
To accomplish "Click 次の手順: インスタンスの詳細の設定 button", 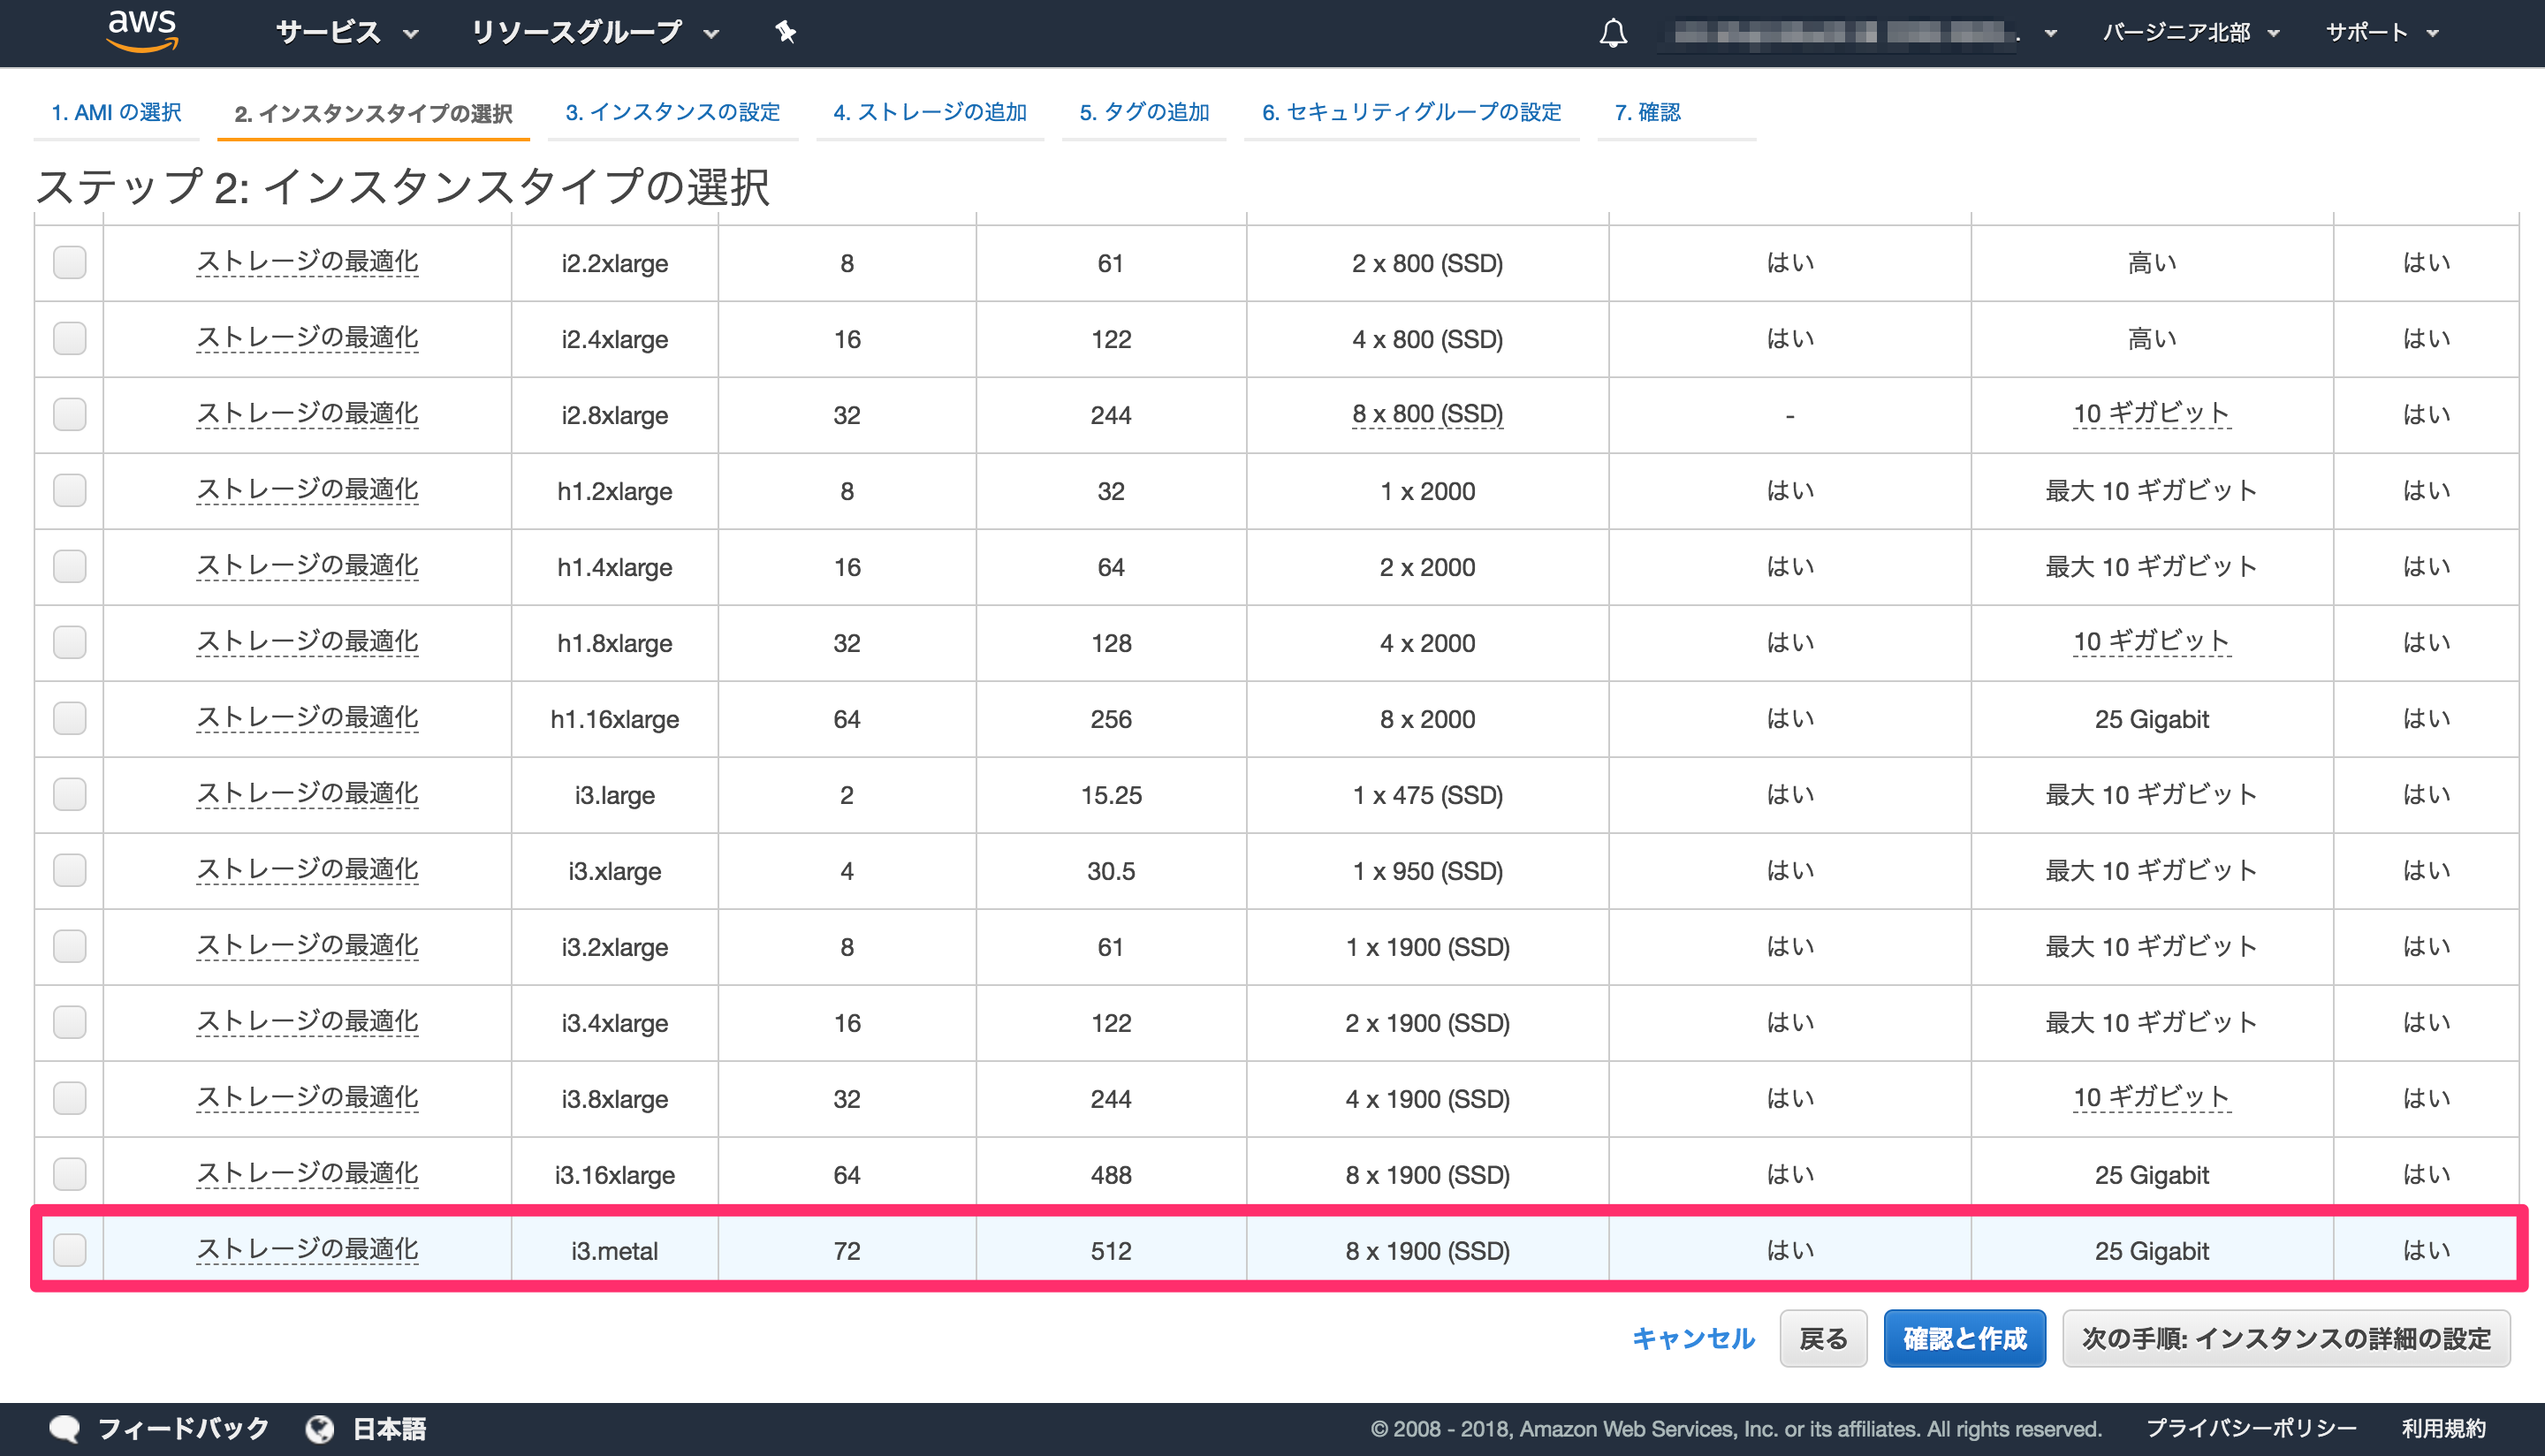I will pyautogui.click(x=2286, y=1339).
